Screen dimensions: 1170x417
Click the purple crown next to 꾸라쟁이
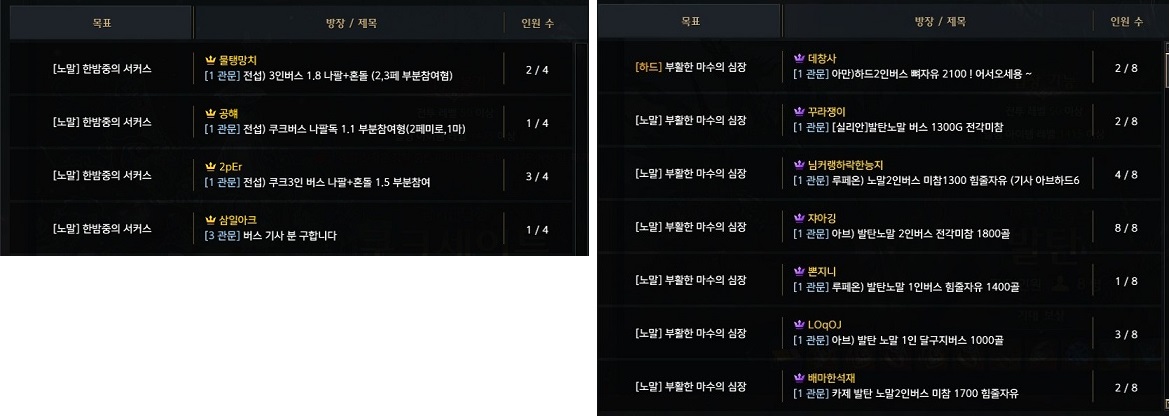[x=799, y=112]
